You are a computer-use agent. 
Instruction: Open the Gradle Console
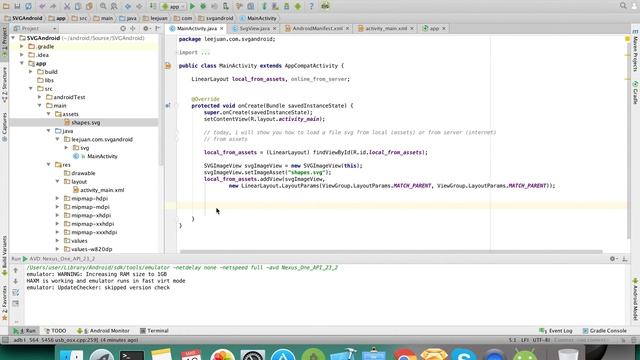point(604,331)
